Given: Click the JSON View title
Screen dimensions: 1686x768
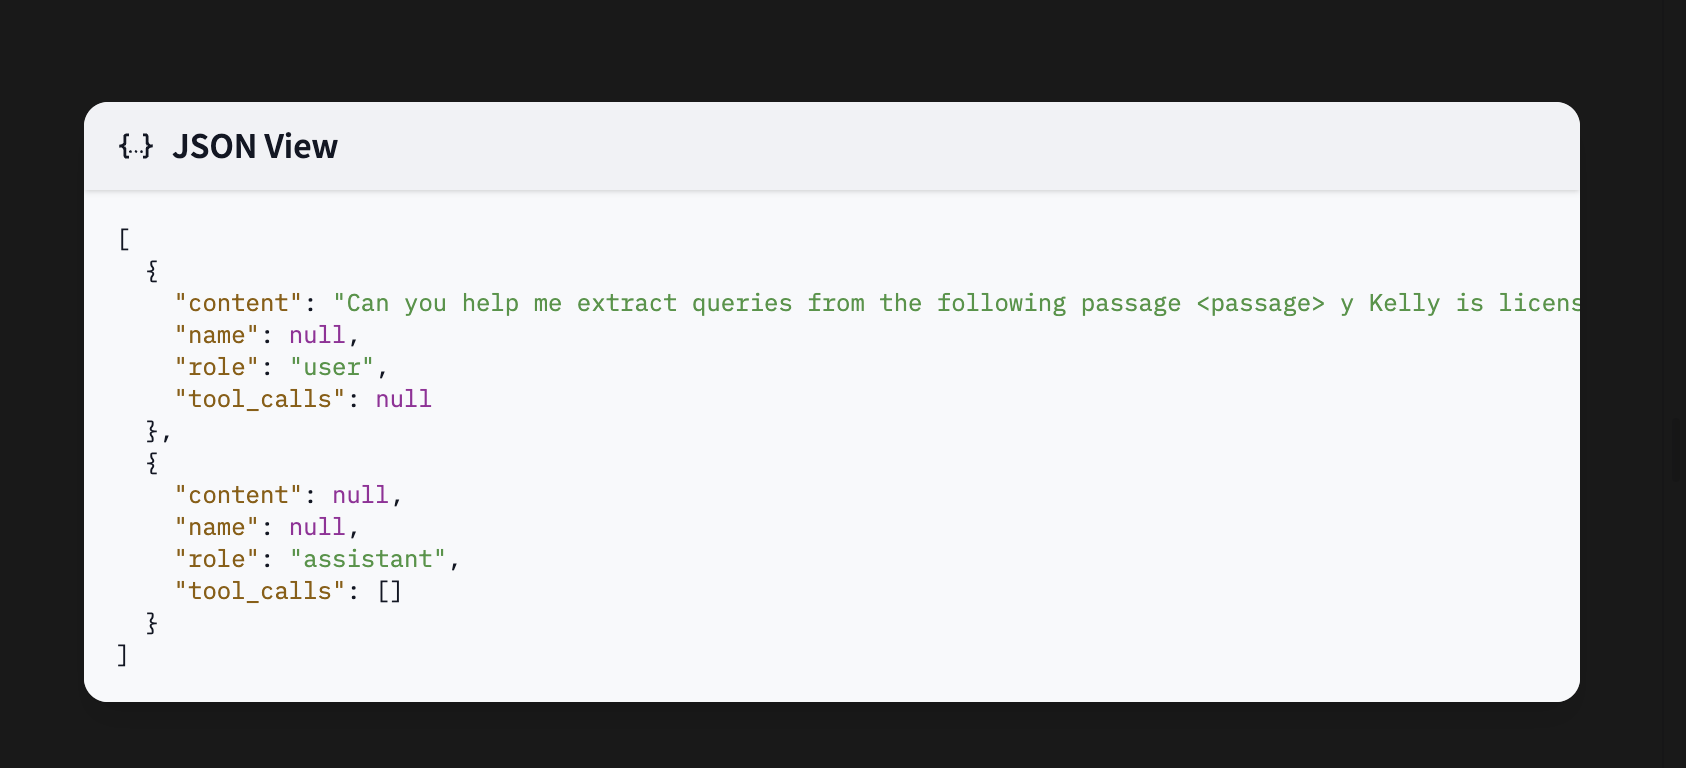Looking at the screenshot, I should click(x=255, y=147).
